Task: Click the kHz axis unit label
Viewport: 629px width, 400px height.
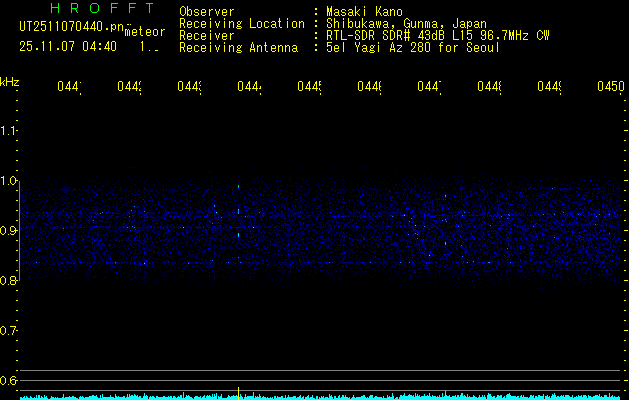Action: click(10, 81)
